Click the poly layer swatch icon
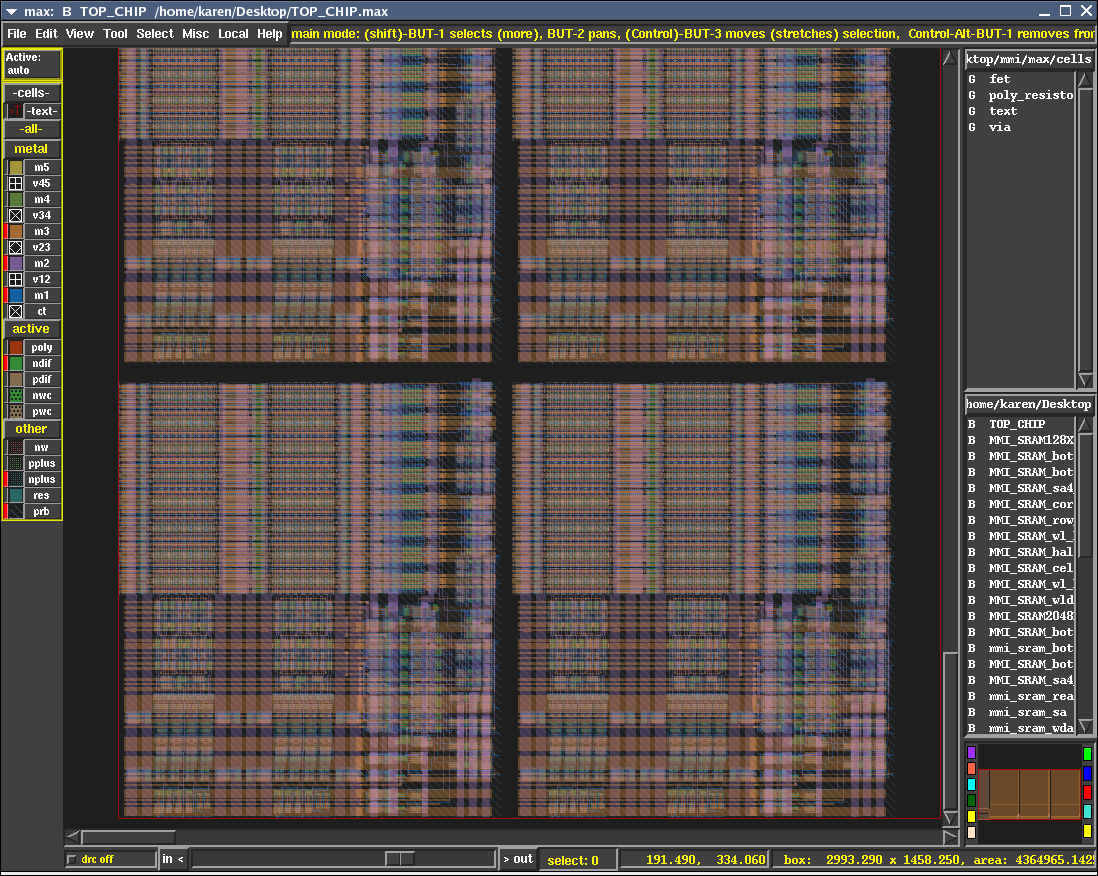The image size is (1098, 876). [x=15, y=348]
